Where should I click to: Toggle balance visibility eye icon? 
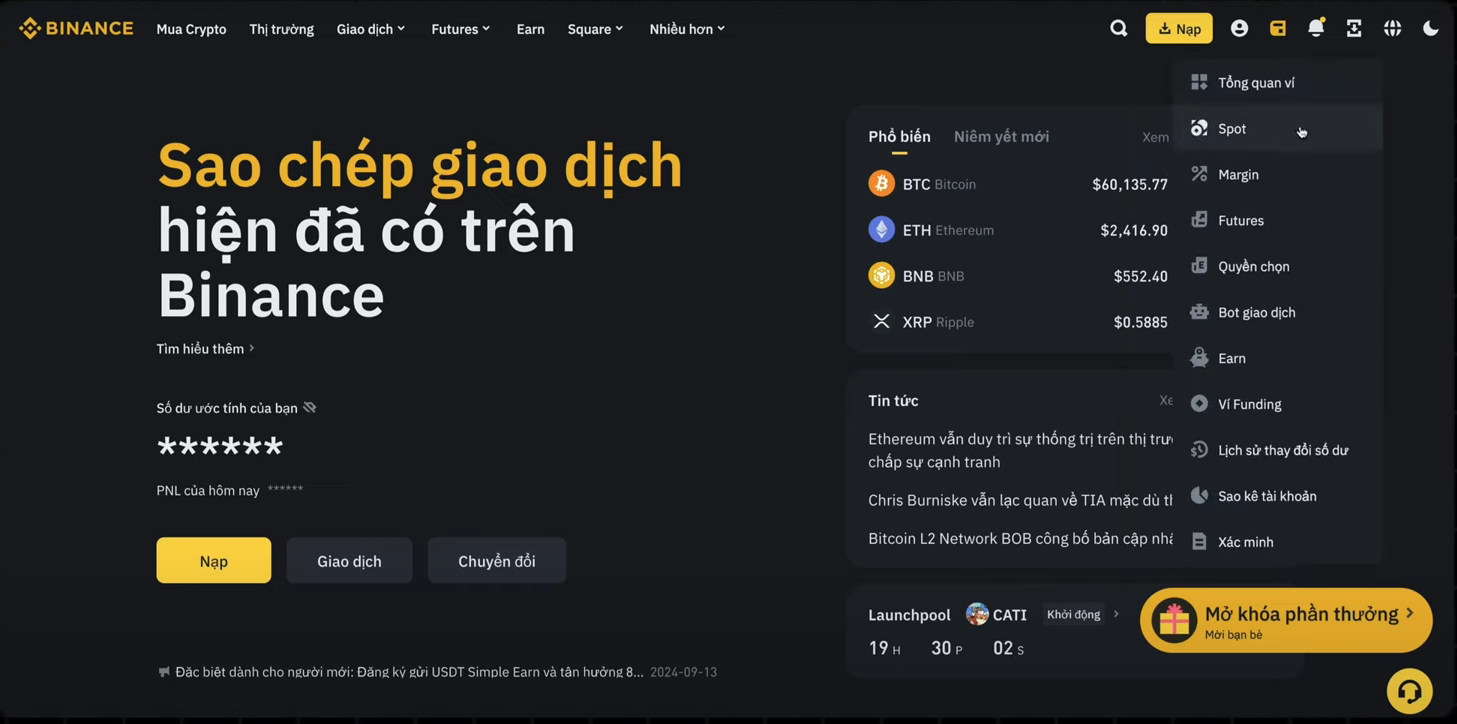(x=310, y=407)
